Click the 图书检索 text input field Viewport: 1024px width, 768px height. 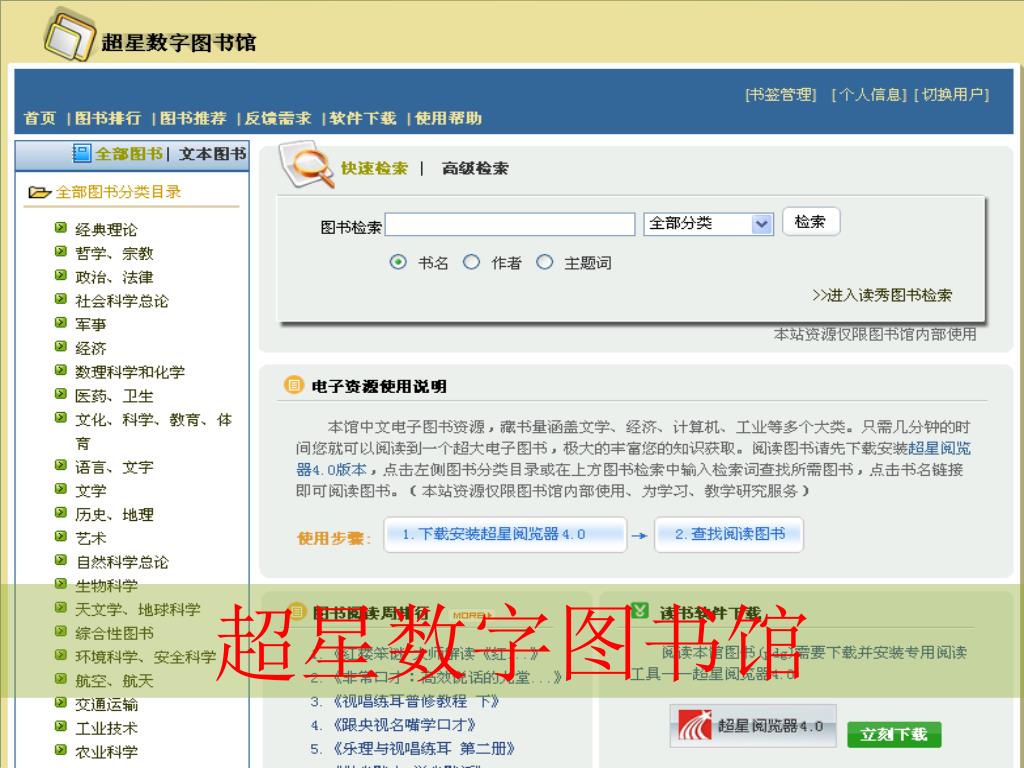510,224
